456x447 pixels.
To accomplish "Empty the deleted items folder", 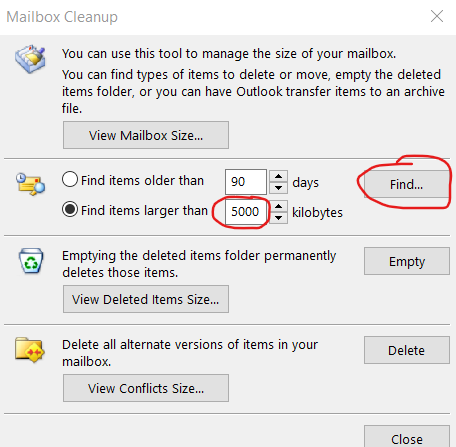I will pyautogui.click(x=407, y=261).
